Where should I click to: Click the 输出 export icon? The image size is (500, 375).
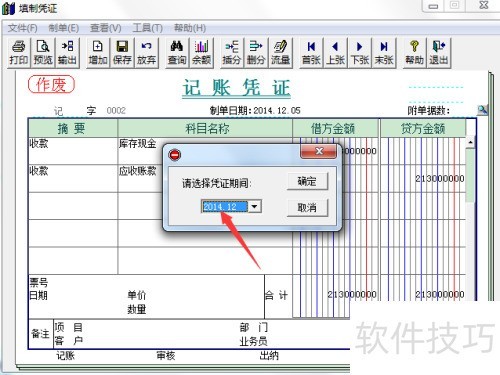tap(67, 53)
